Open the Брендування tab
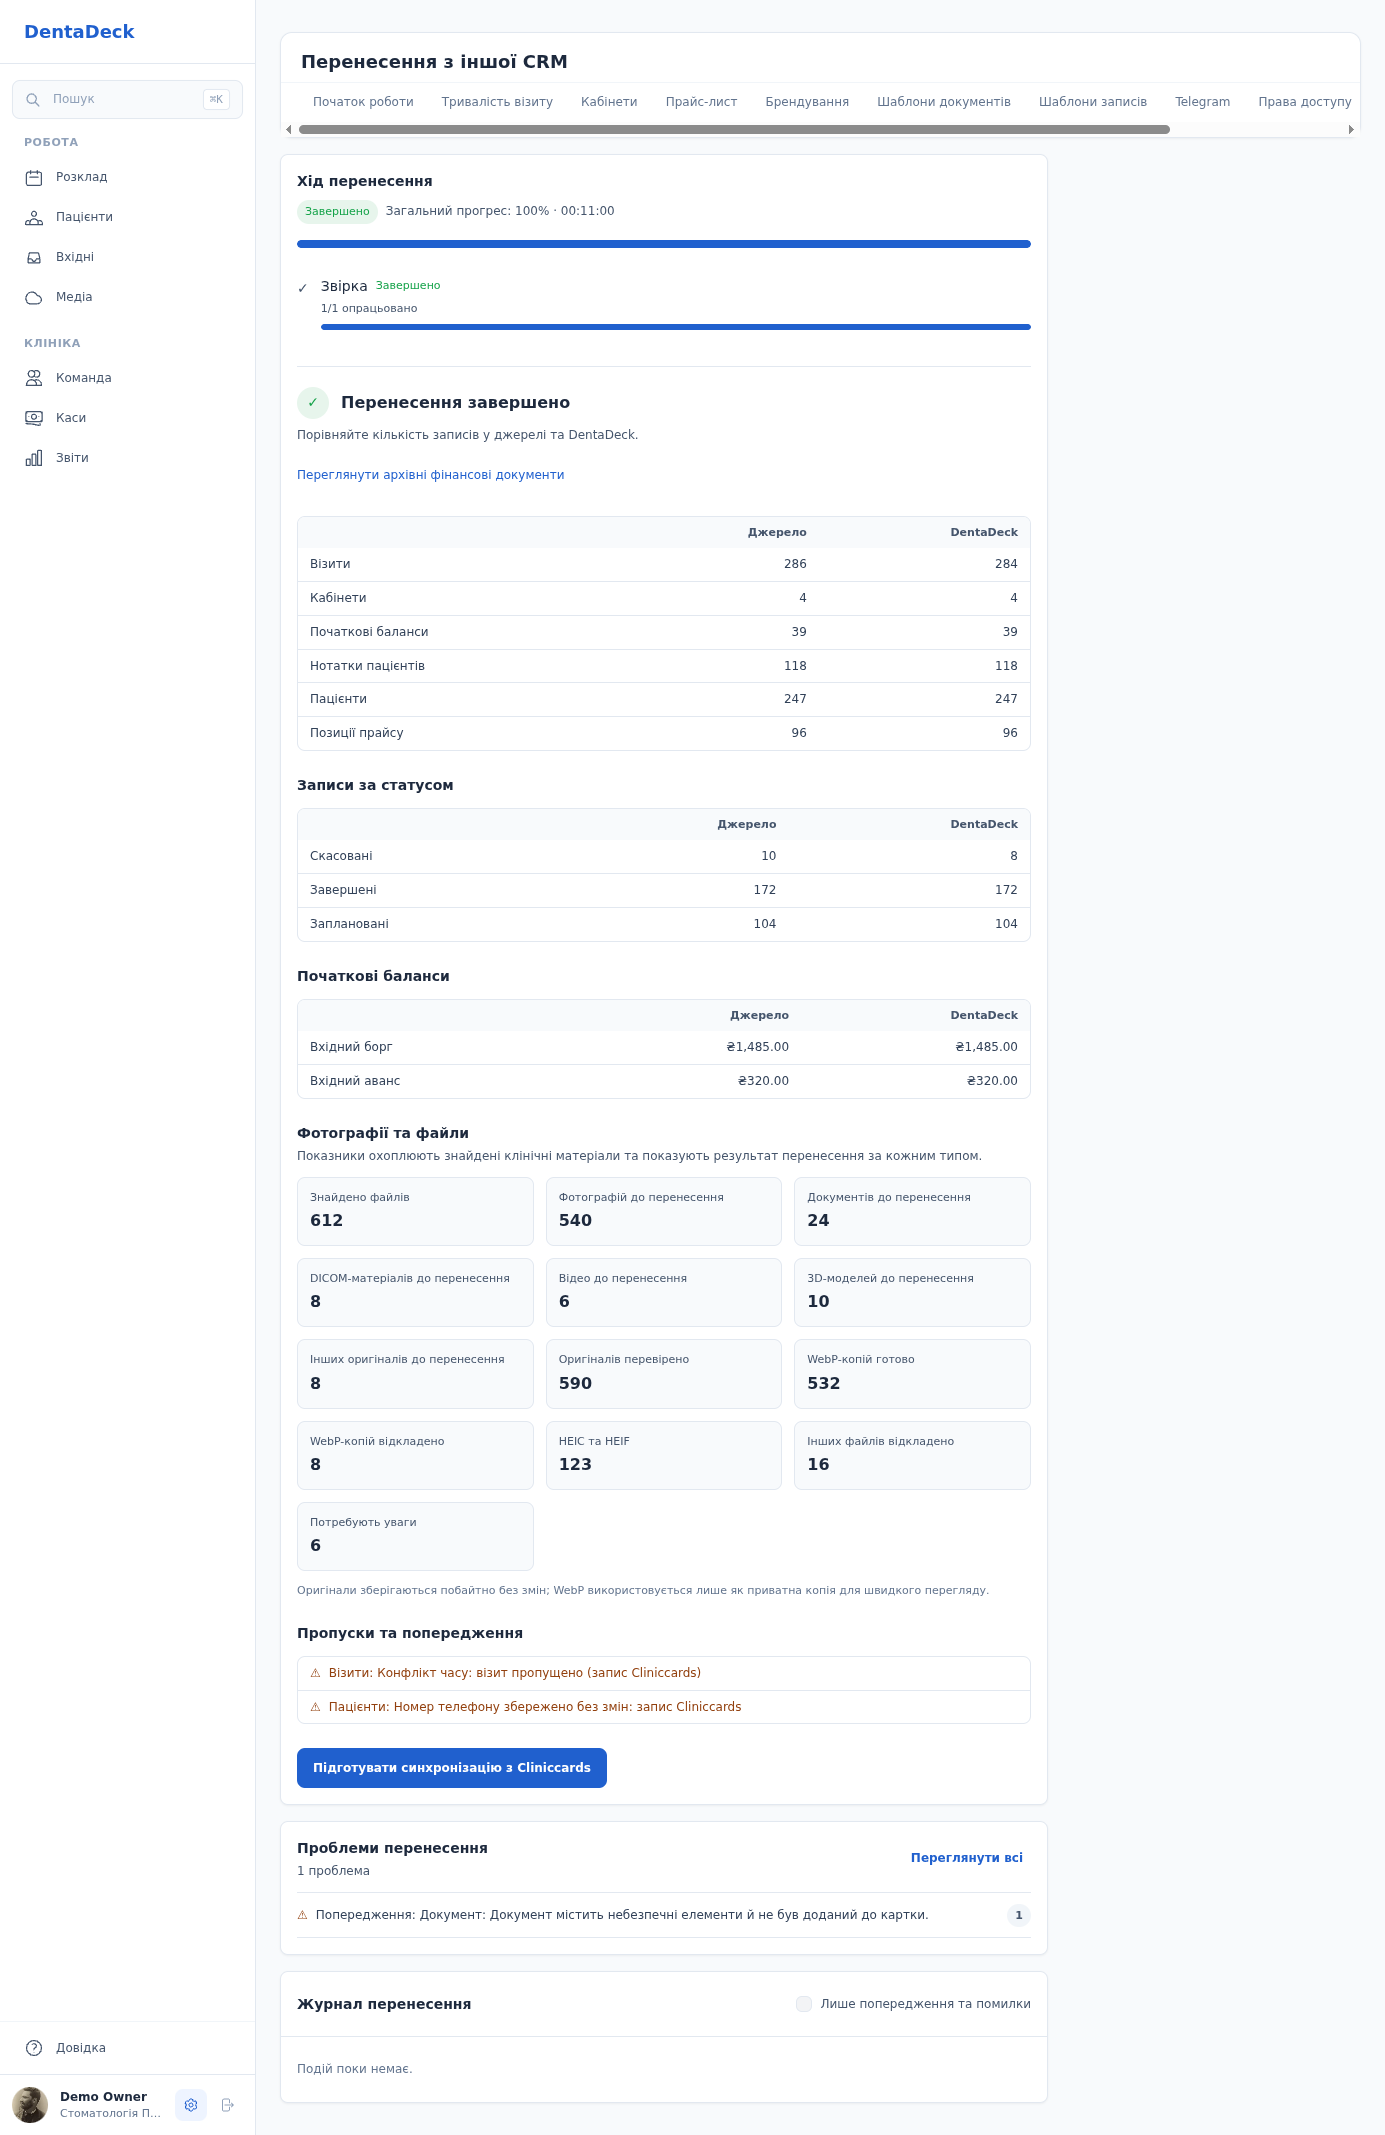This screenshot has height=2135, width=1385. 807,102
